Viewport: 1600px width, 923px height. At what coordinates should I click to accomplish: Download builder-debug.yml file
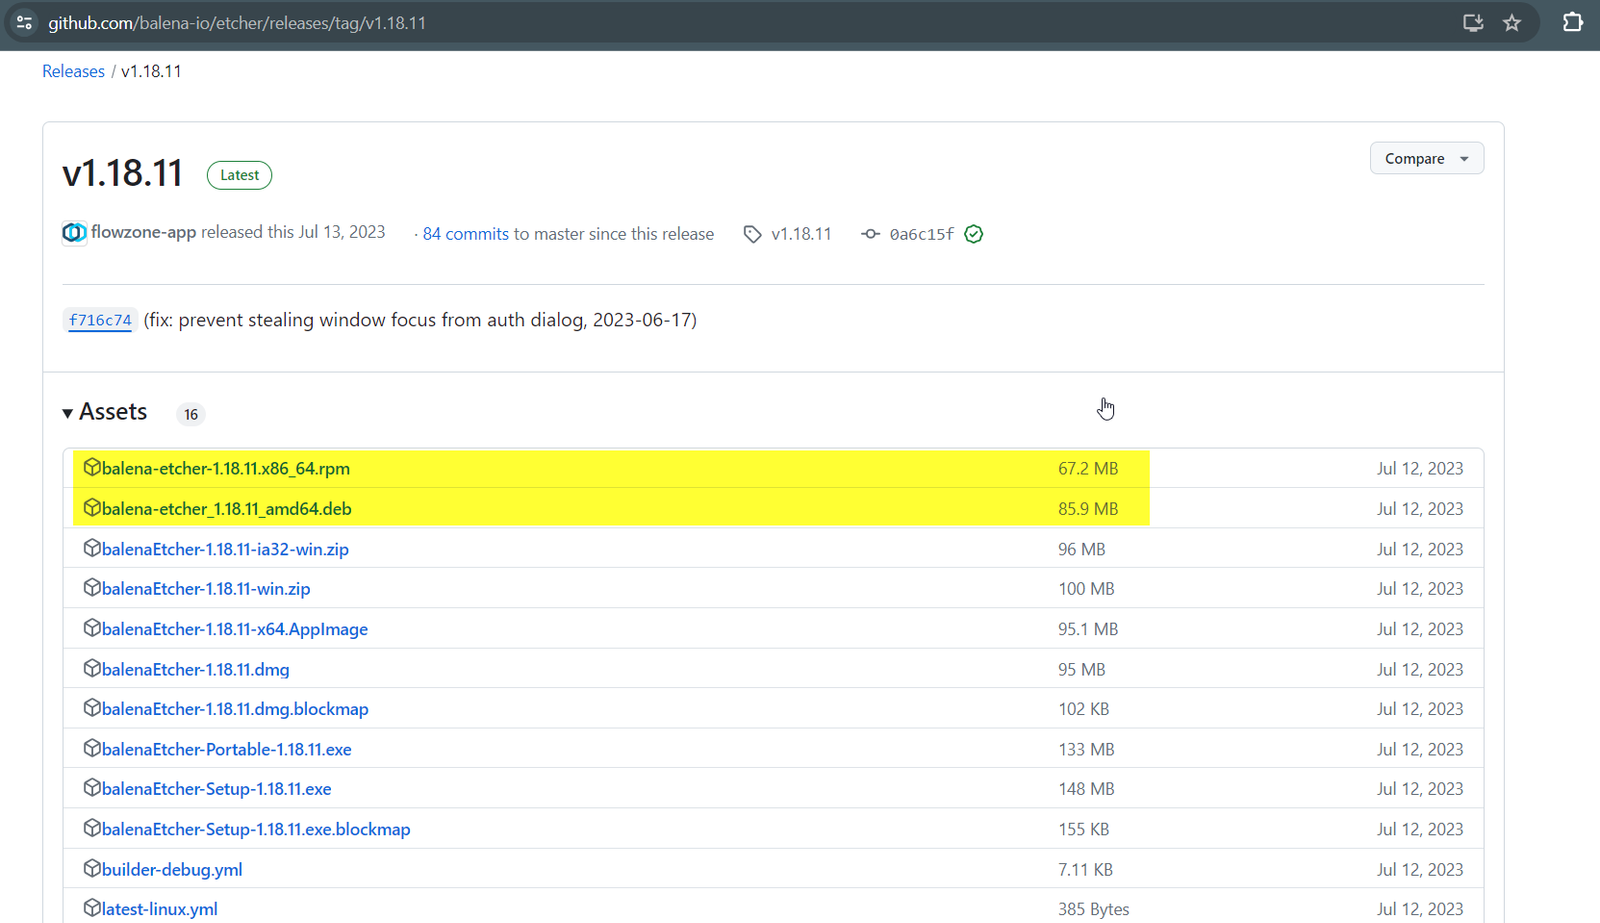point(172,869)
